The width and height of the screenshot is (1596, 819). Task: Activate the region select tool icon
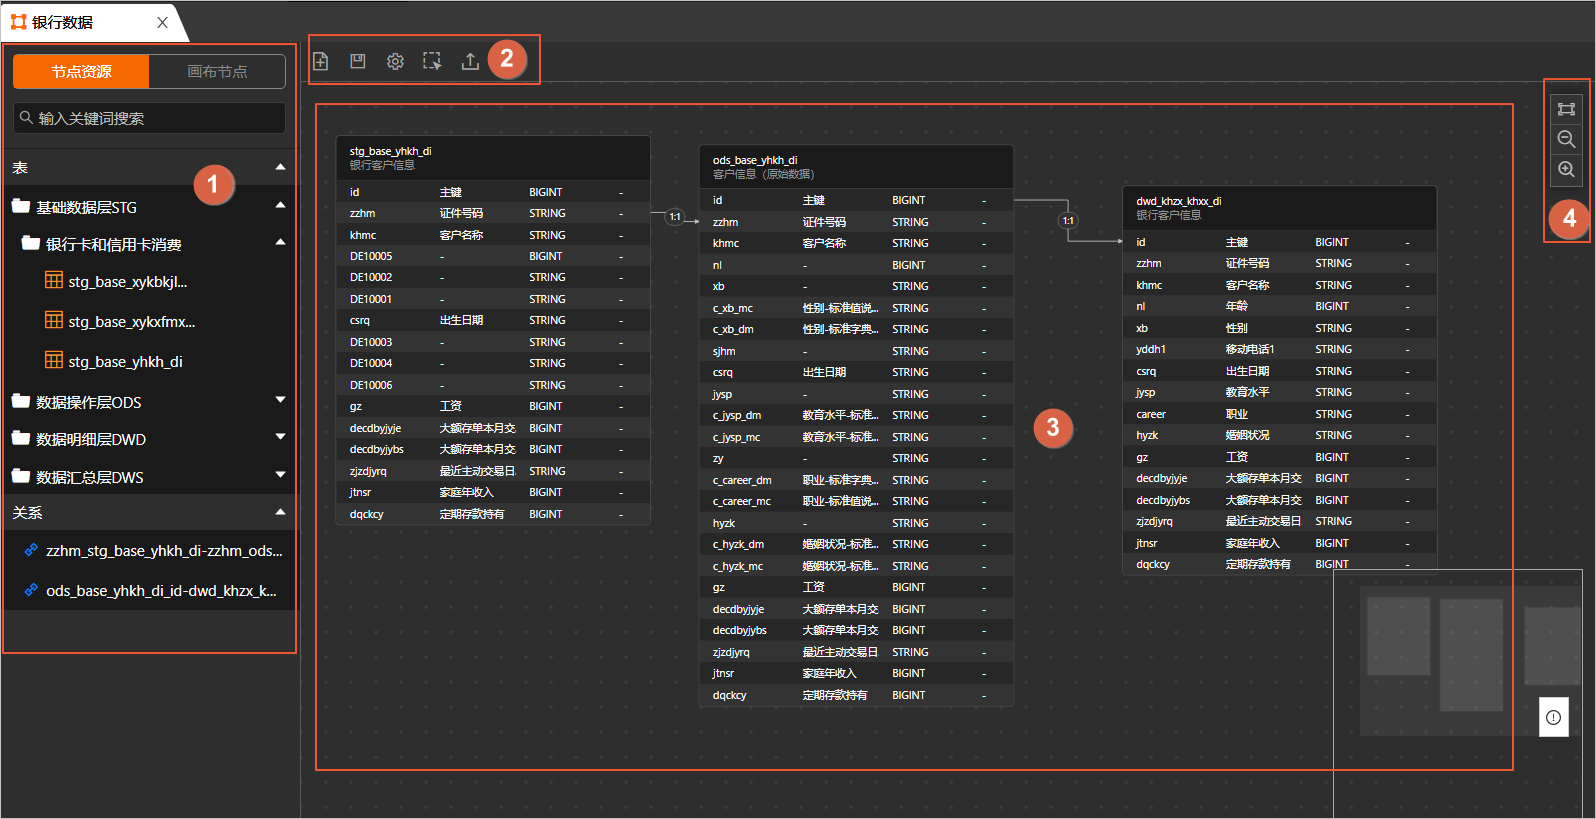pyautogui.click(x=432, y=61)
